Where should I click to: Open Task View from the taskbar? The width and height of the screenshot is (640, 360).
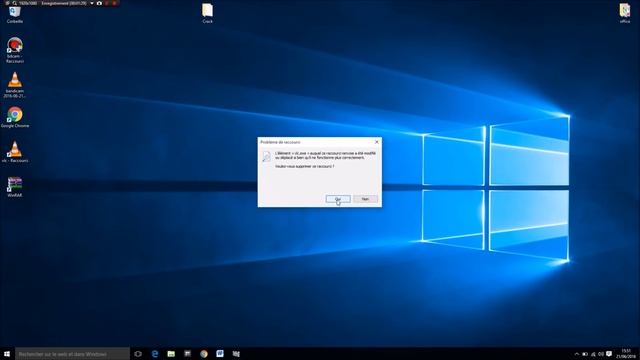(138, 354)
